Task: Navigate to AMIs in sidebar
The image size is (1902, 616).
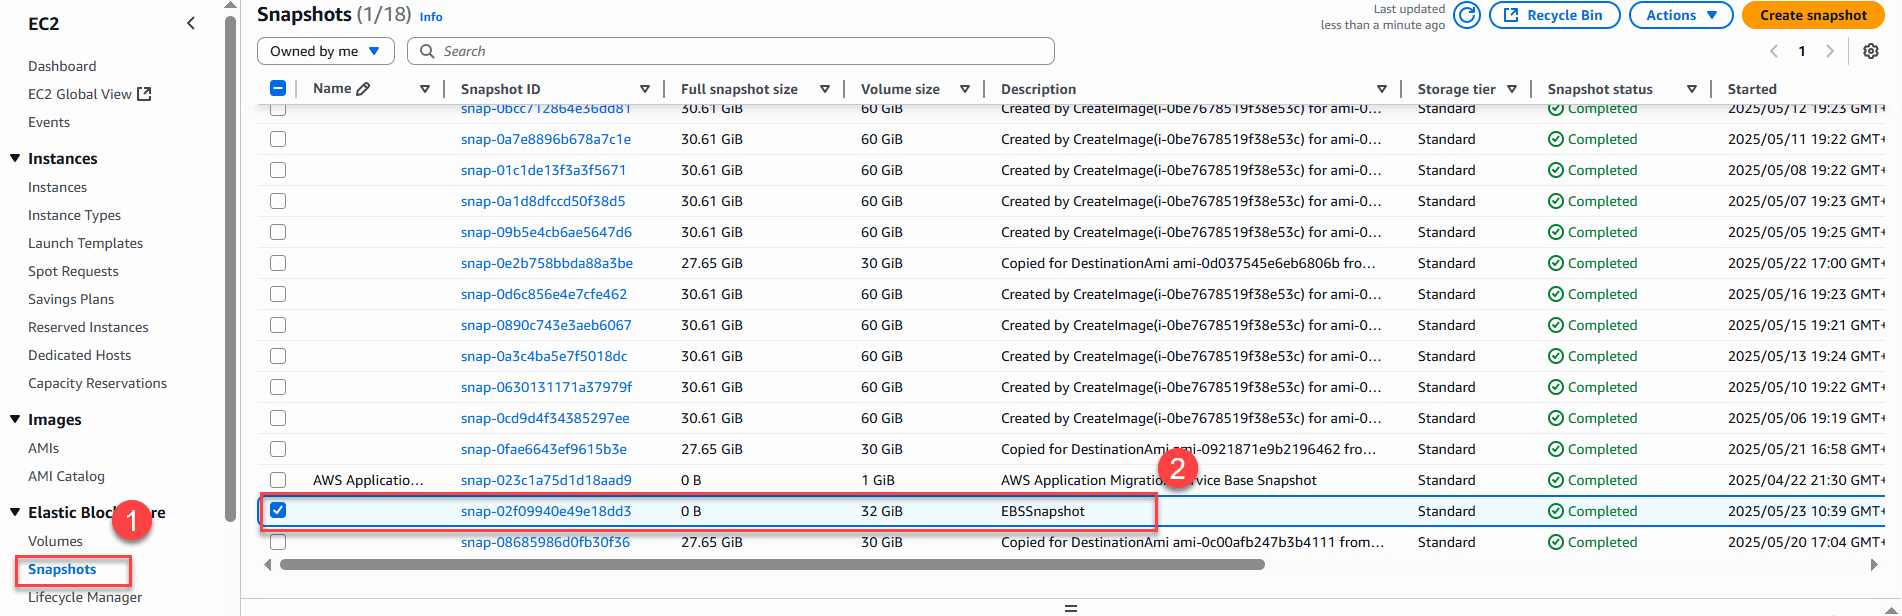Action: [43, 448]
